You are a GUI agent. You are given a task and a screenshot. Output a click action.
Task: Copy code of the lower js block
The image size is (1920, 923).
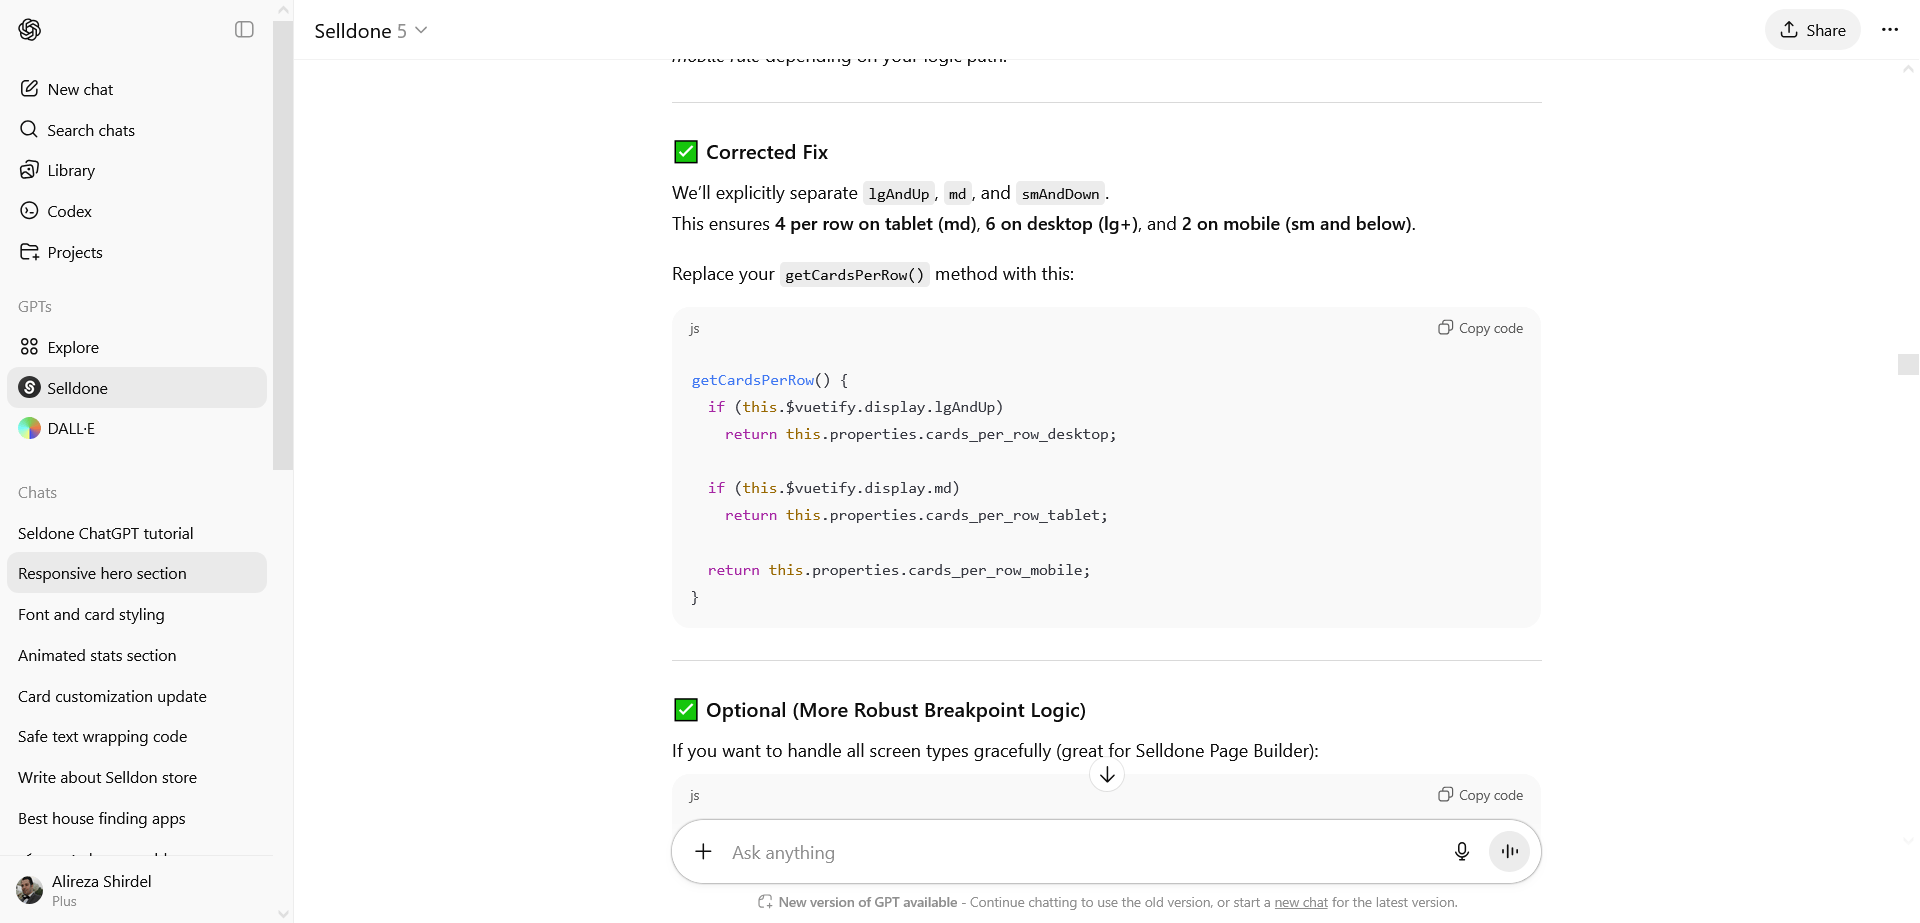point(1481,795)
